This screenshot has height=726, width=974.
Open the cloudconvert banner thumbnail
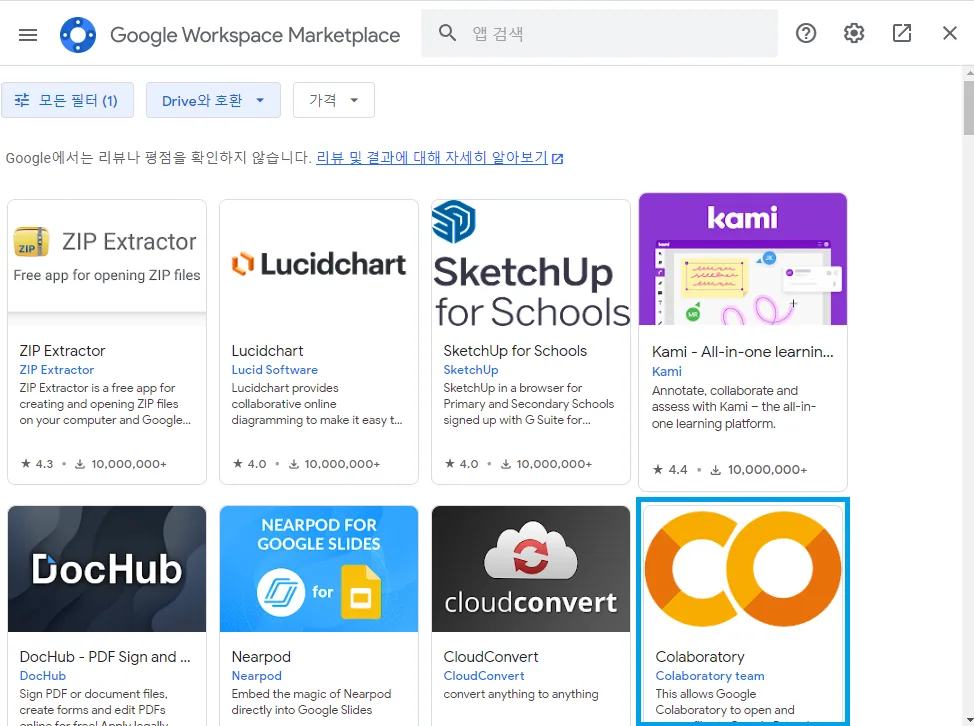(x=531, y=569)
